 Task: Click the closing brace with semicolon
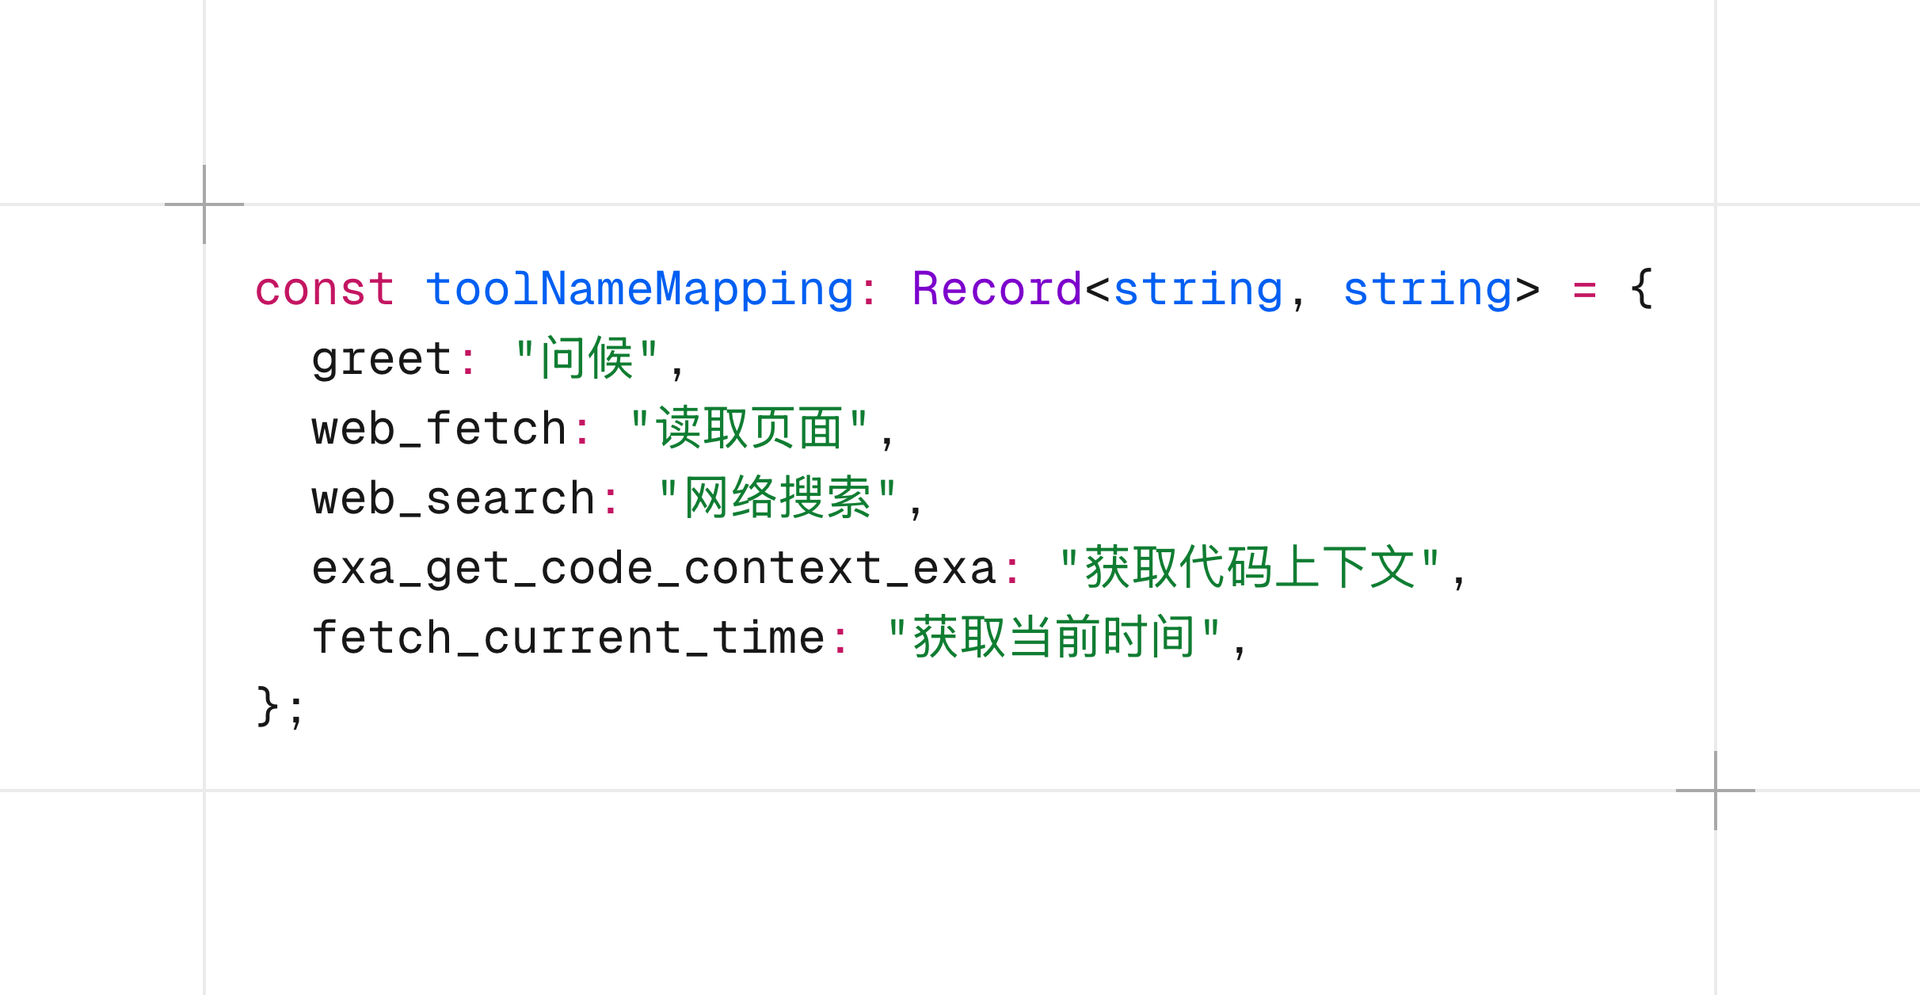(278, 706)
